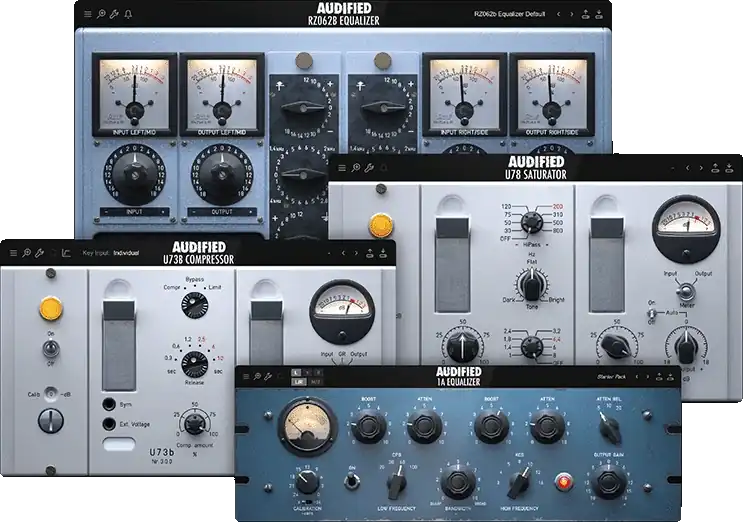Click the bell notification icon in RZ062B Equalizer
Image resolution: width=743 pixels, height=522 pixels.
click(128, 14)
